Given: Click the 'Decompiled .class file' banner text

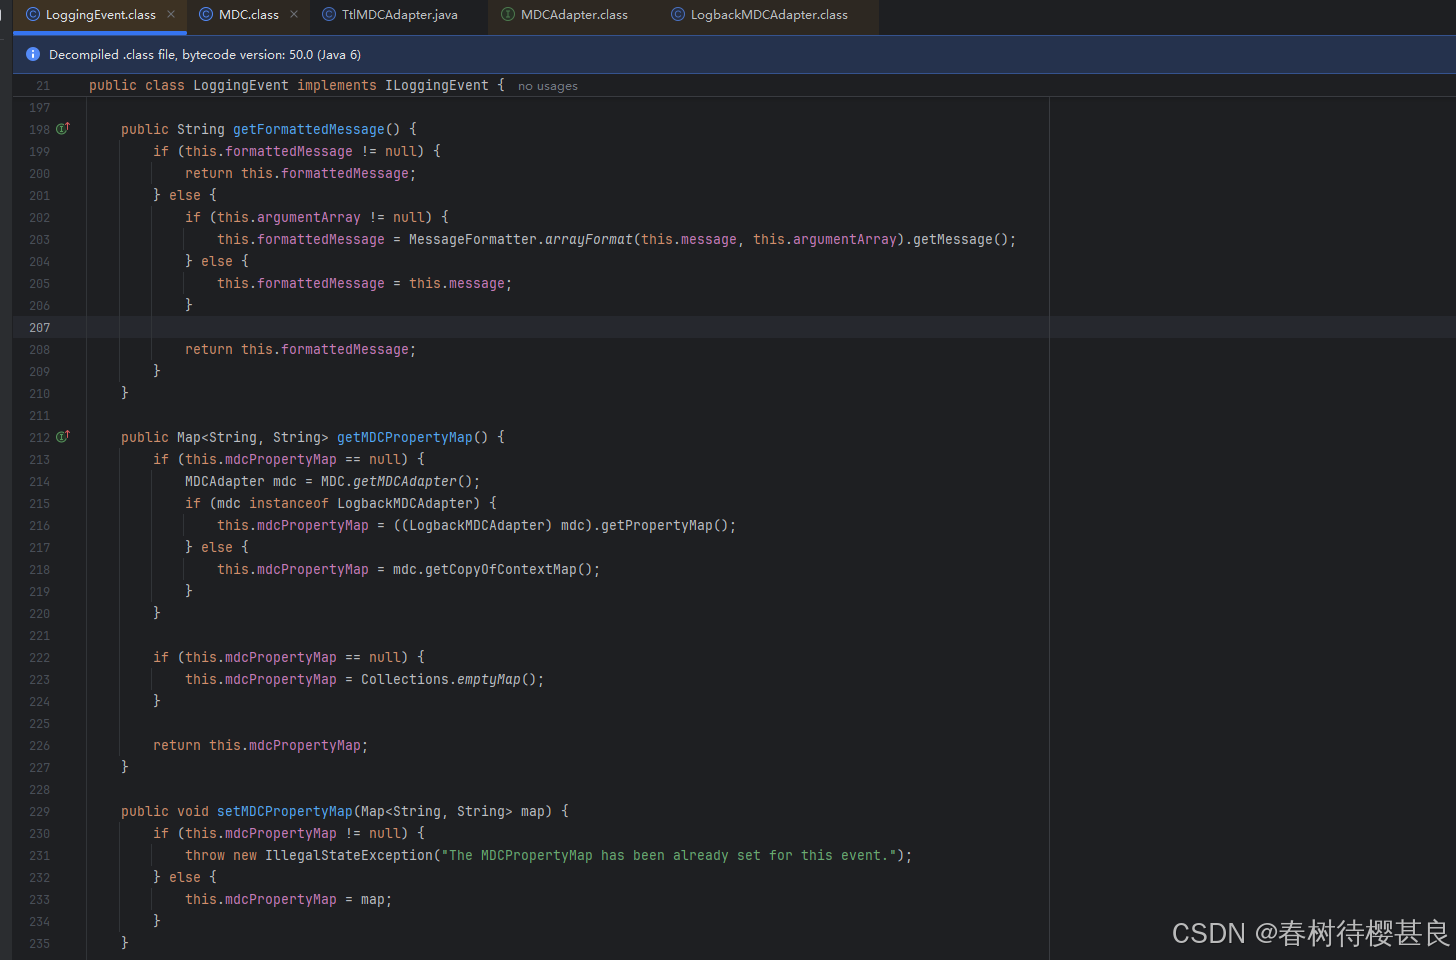Looking at the screenshot, I should [x=205, y=55].
